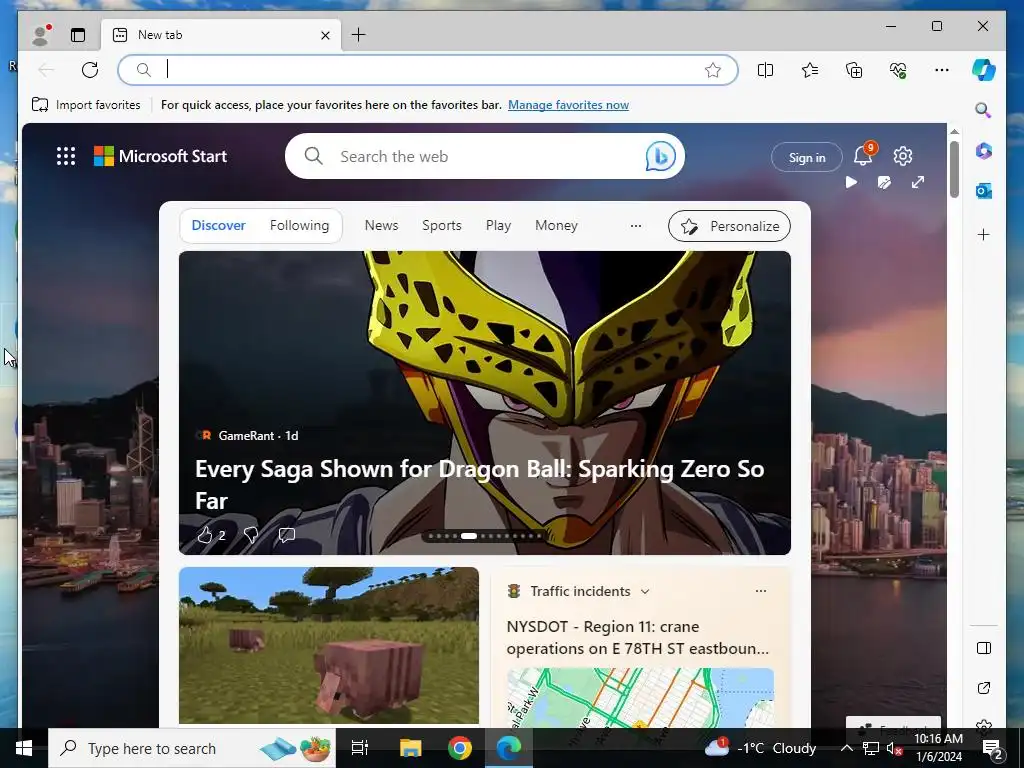
Task: Dislike the GameRant article thumbs down
Action: pos(250,536)
